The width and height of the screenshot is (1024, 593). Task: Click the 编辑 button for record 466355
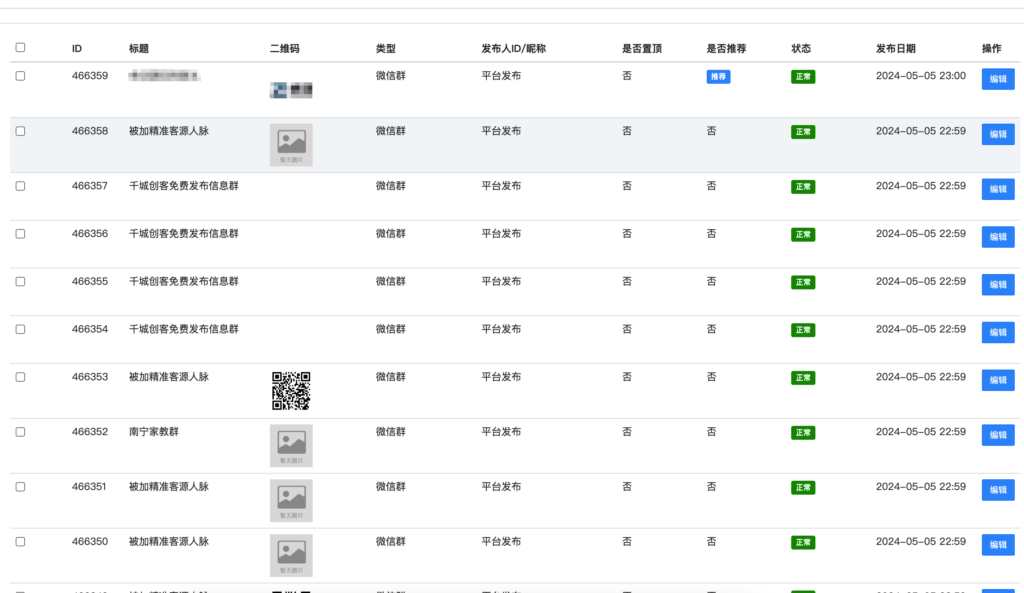click(997, 285)
